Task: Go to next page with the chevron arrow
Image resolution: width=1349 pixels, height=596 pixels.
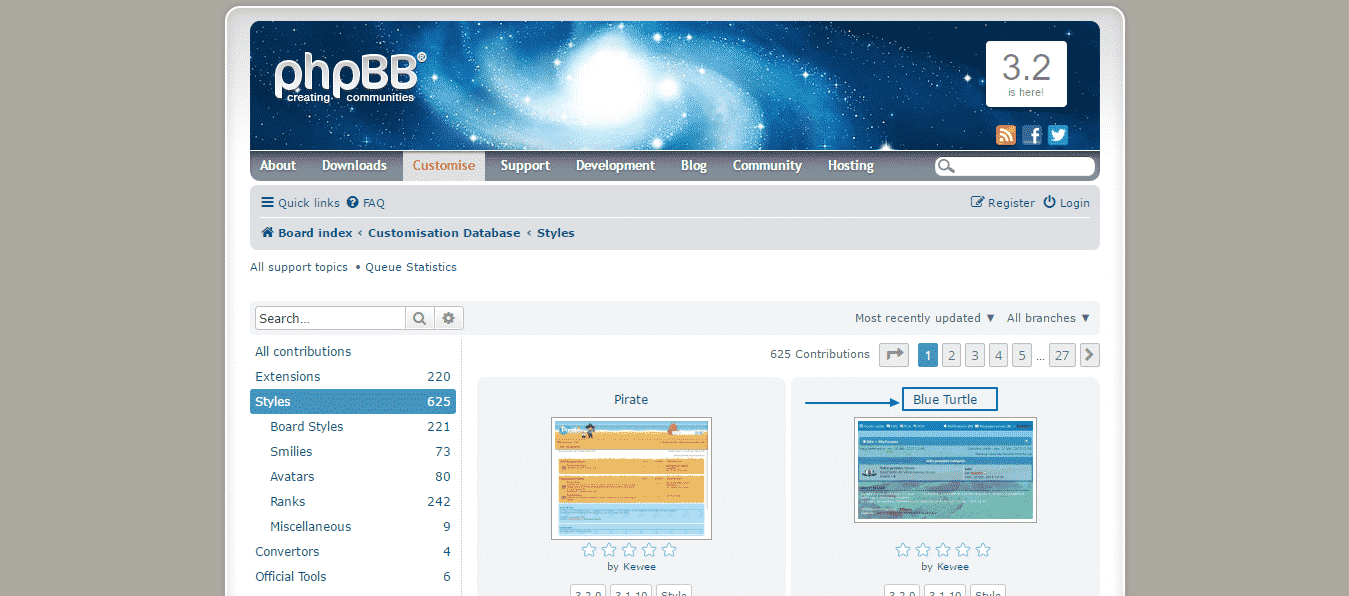Action: pos(1089,354)
